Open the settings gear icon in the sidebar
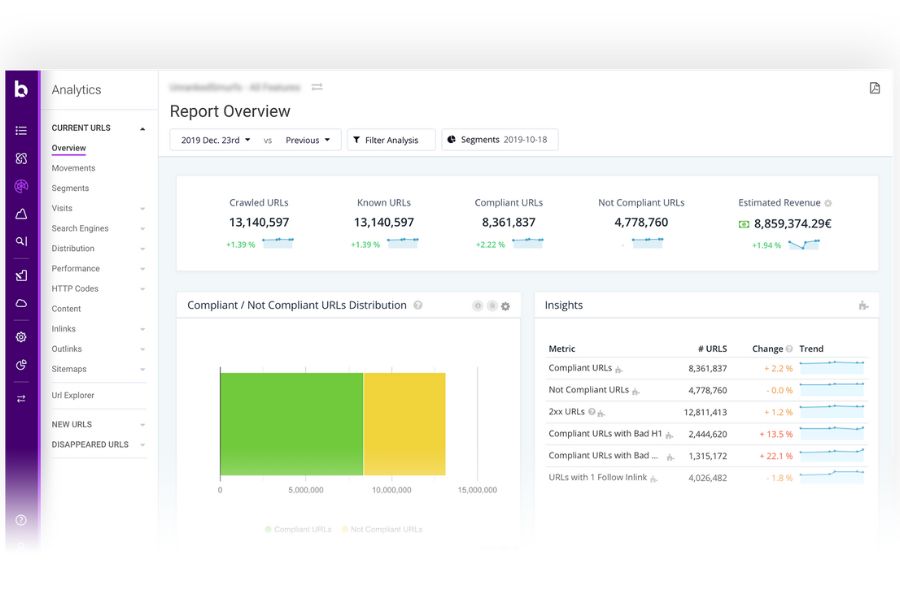 (x=20, y=337)
